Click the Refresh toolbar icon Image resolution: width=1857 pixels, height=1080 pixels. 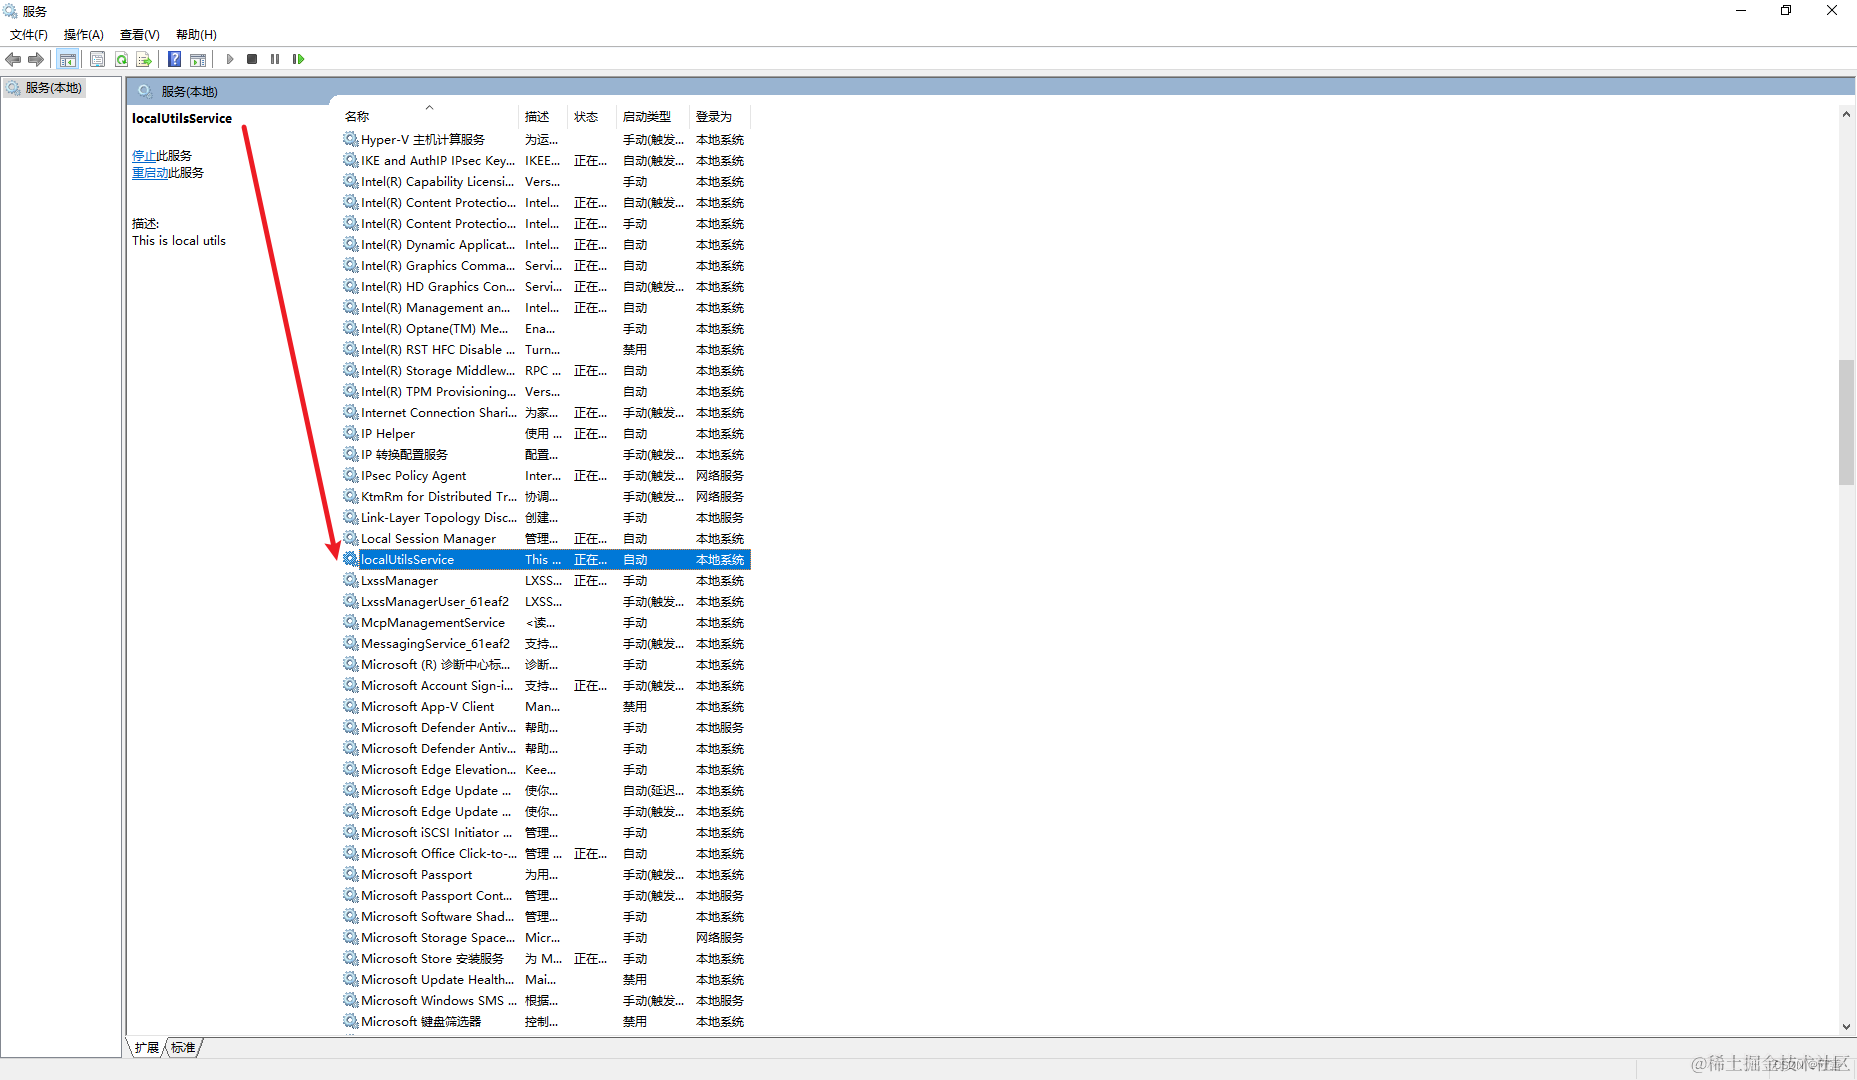tap(121, 59)
